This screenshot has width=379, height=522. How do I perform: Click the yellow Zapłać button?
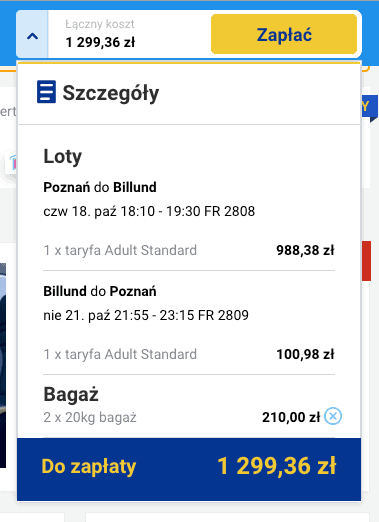pos(284,34)
